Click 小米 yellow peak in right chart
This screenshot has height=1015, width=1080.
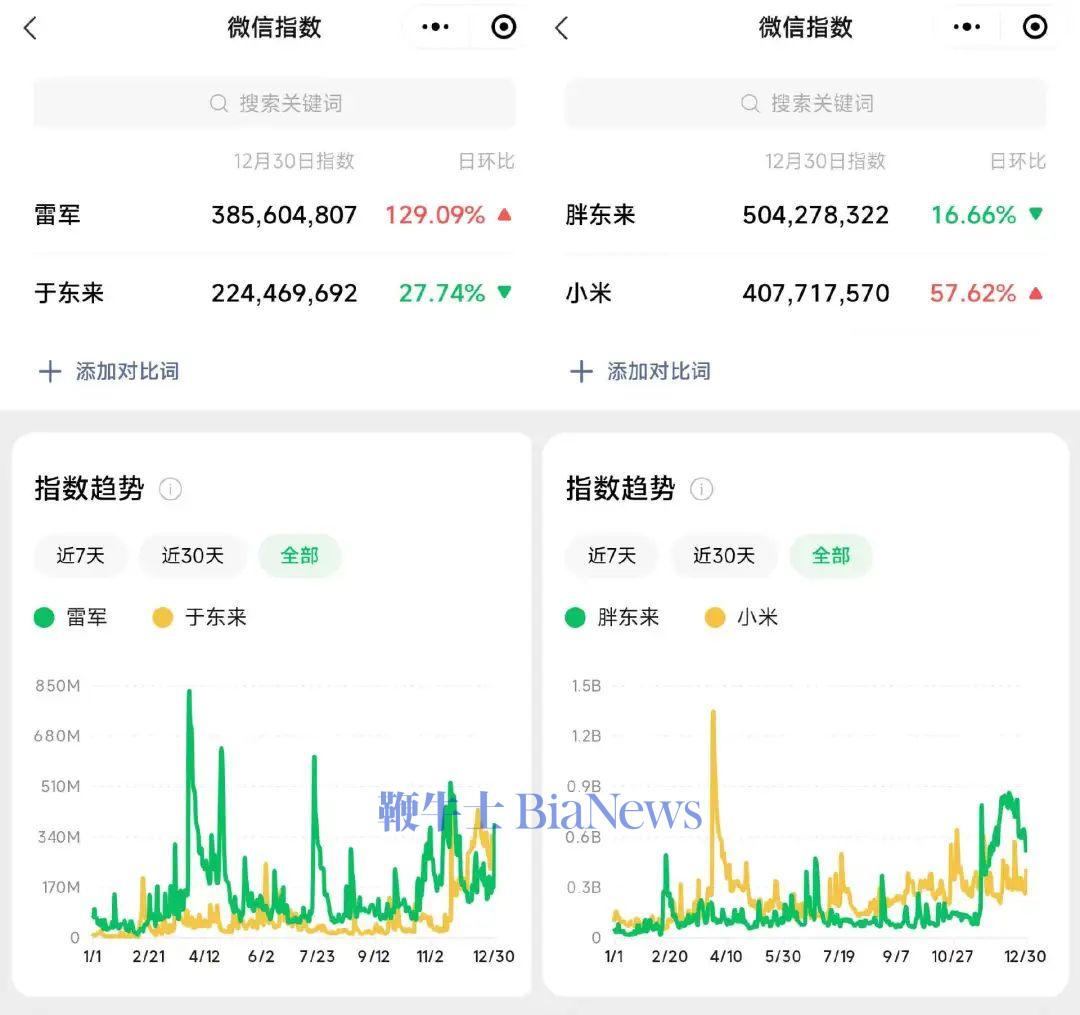[714, 713]
